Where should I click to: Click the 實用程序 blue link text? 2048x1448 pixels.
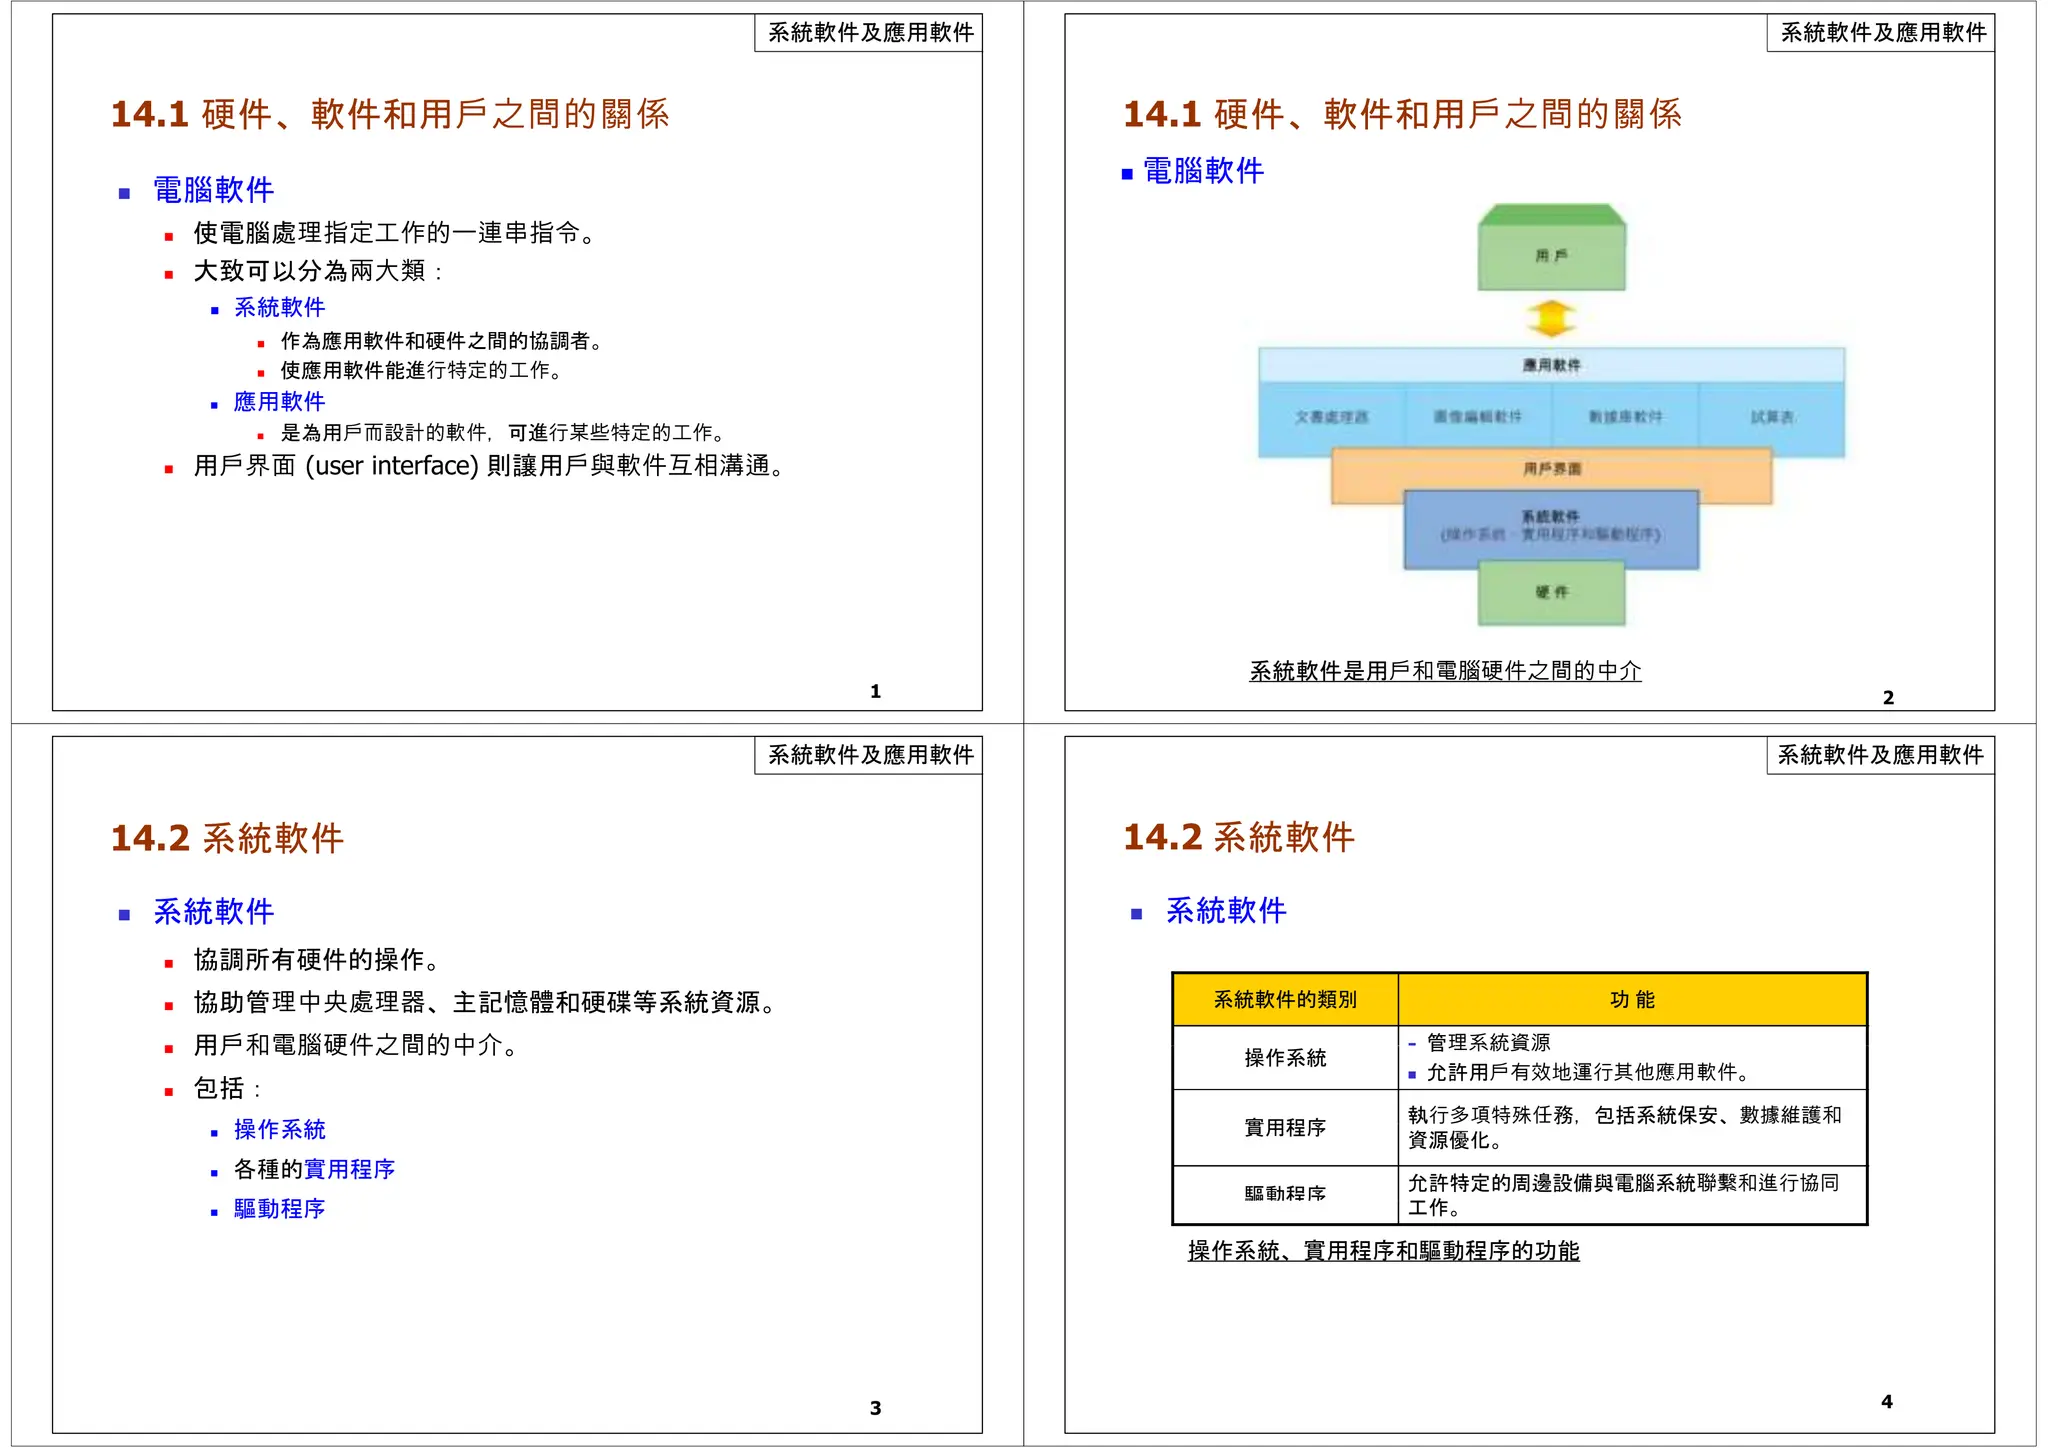pos(349,1169)
